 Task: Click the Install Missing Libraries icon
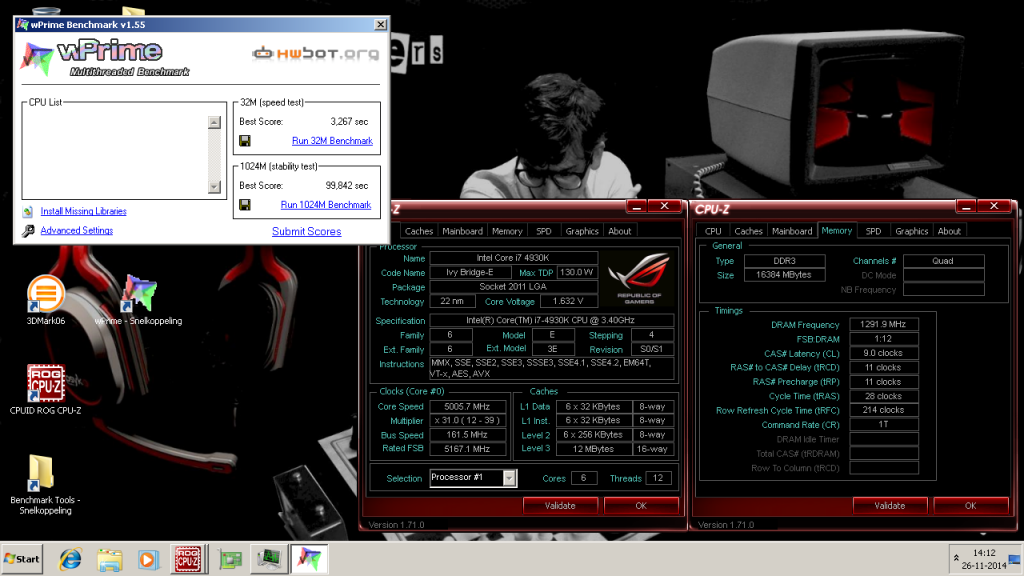27,212
